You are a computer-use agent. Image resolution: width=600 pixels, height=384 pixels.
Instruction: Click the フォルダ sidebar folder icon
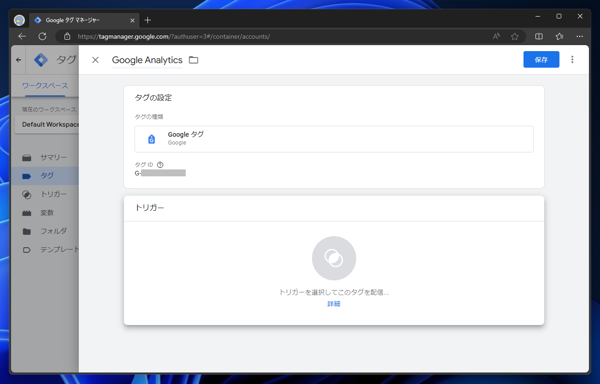point(27,231)
